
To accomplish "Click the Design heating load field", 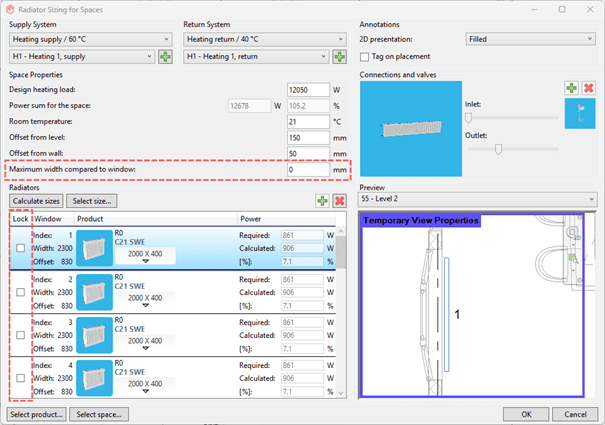I will pos(306,89).
